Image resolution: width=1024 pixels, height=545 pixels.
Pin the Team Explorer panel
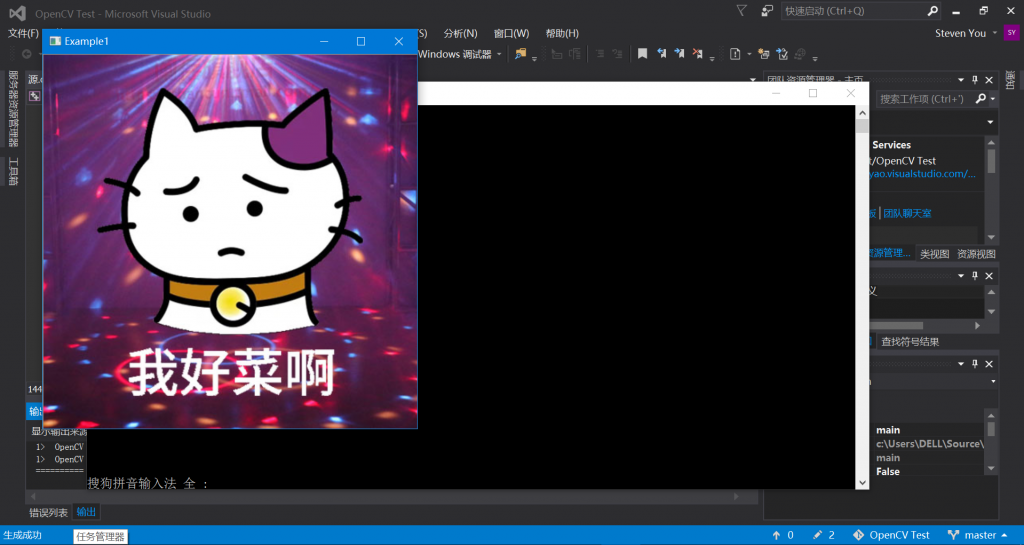974,80
